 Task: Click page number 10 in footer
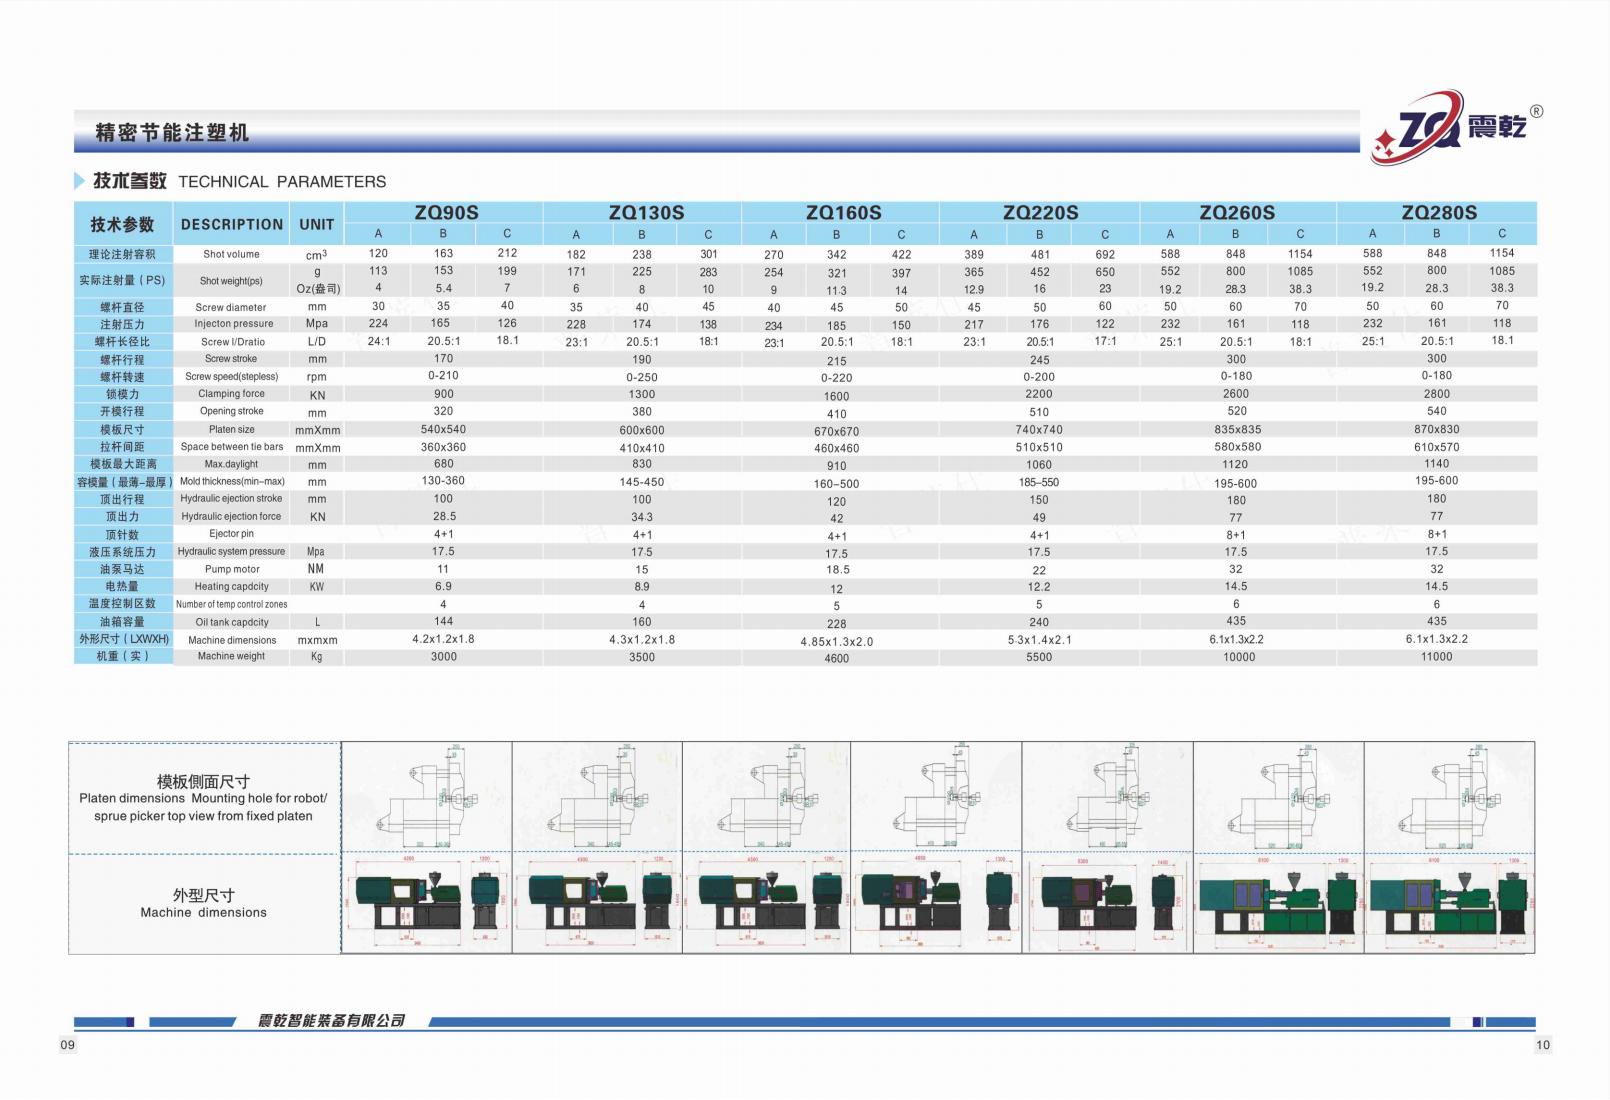(x=1542, y=1045)
